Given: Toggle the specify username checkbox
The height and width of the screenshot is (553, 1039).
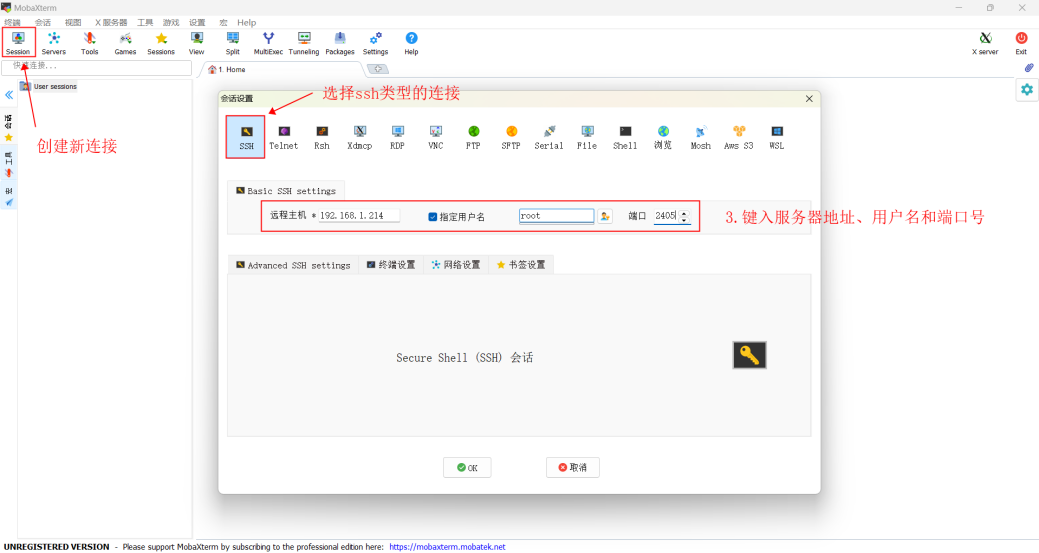Looking at the screenshot, I should (433, 217).
